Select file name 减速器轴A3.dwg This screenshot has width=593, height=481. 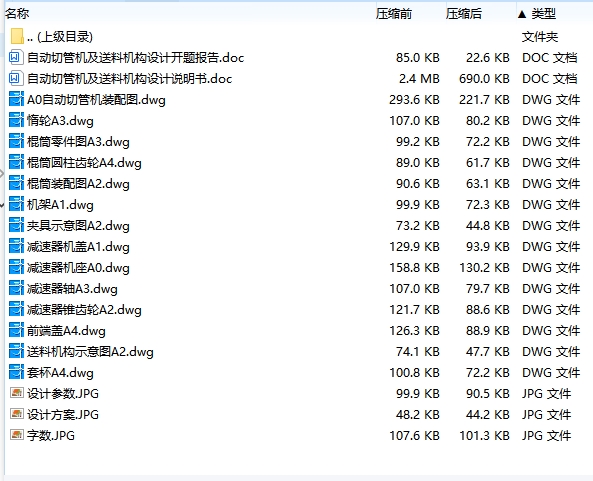click(x=72, y=289)
